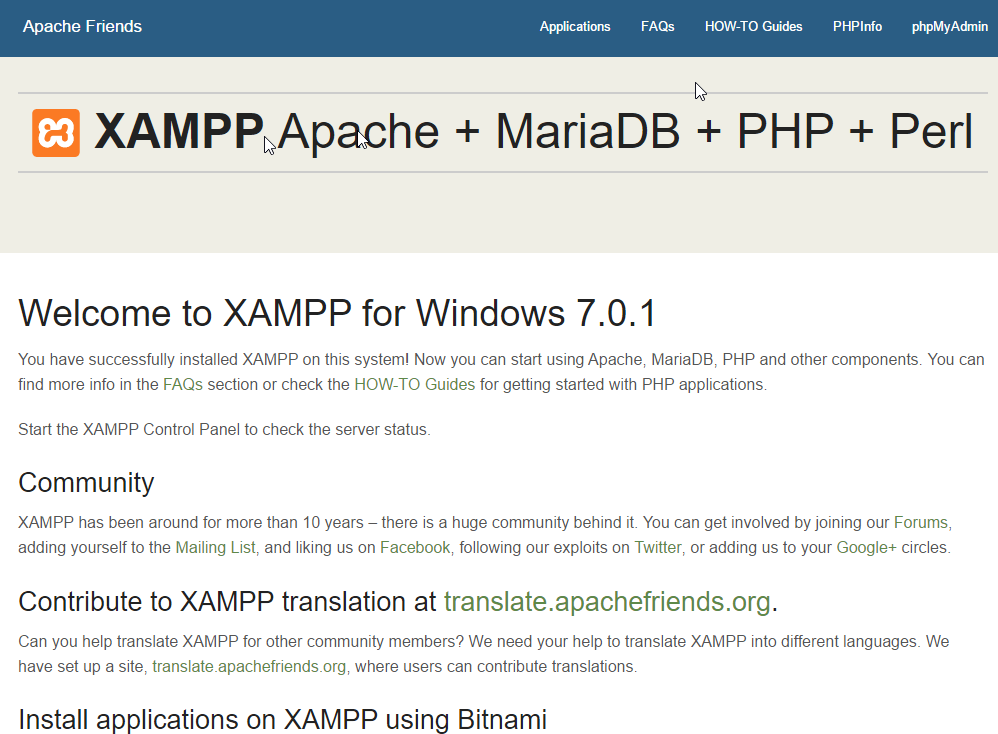Open translate.apachefriends.org link in the paragraph text
Screen dimensions: 998x734
tap(249, 667)
